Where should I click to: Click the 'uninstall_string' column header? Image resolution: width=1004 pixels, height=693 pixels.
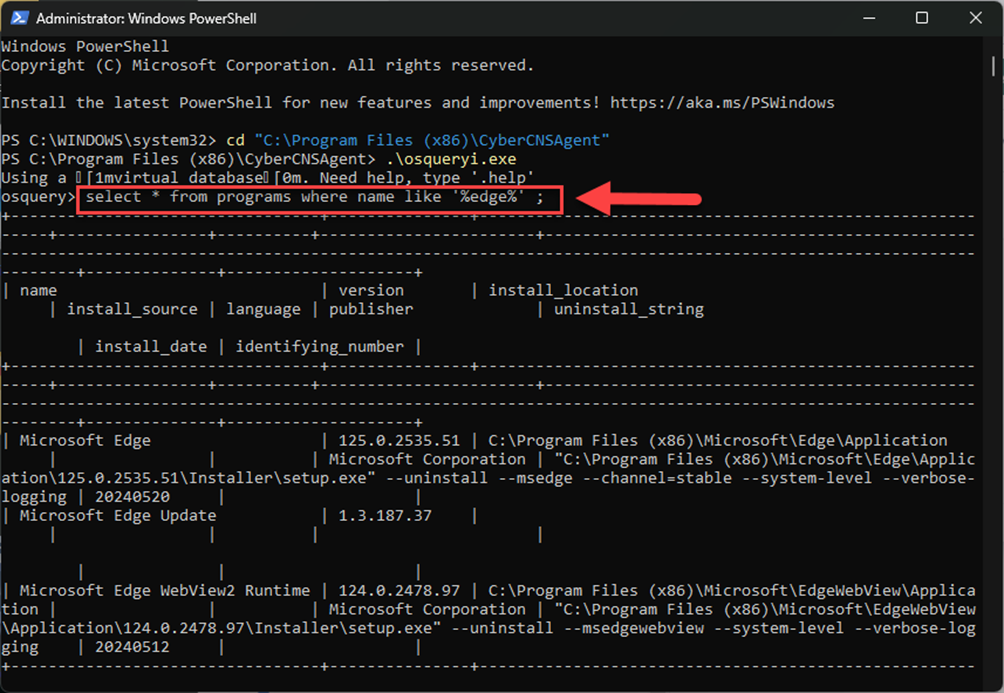pos(629,309)
